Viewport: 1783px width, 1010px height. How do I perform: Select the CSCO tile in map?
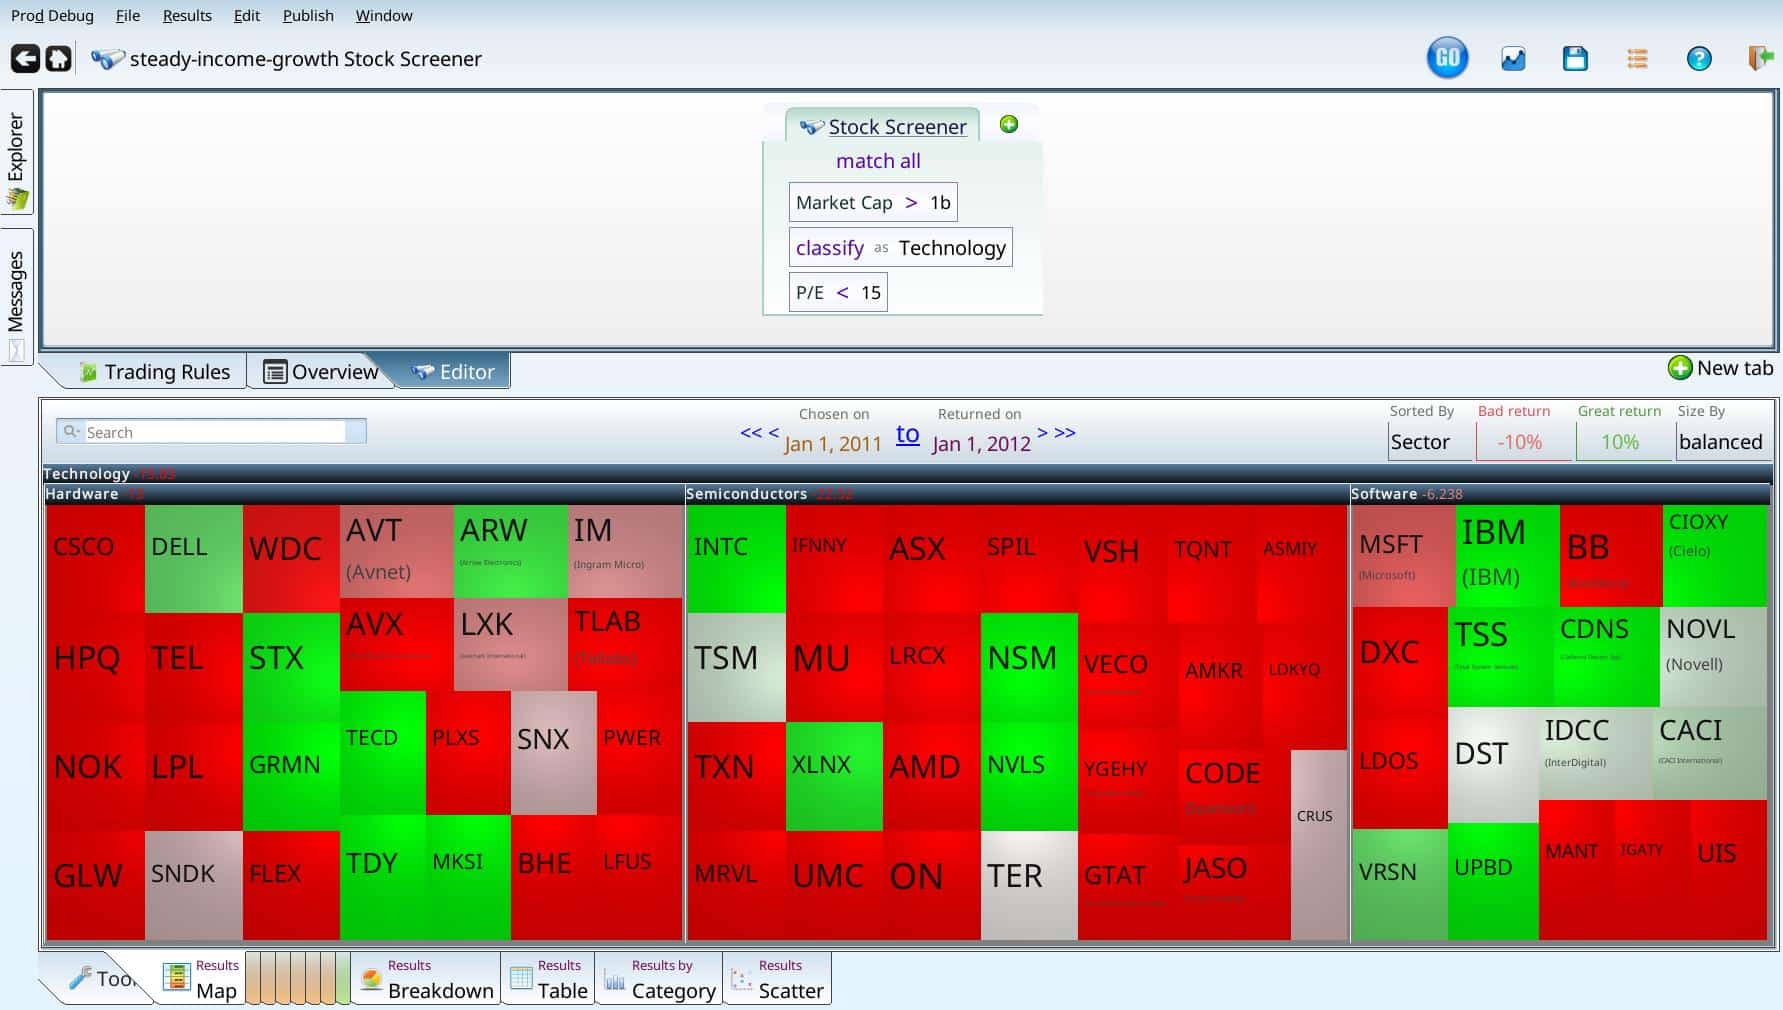click(95, 558)
